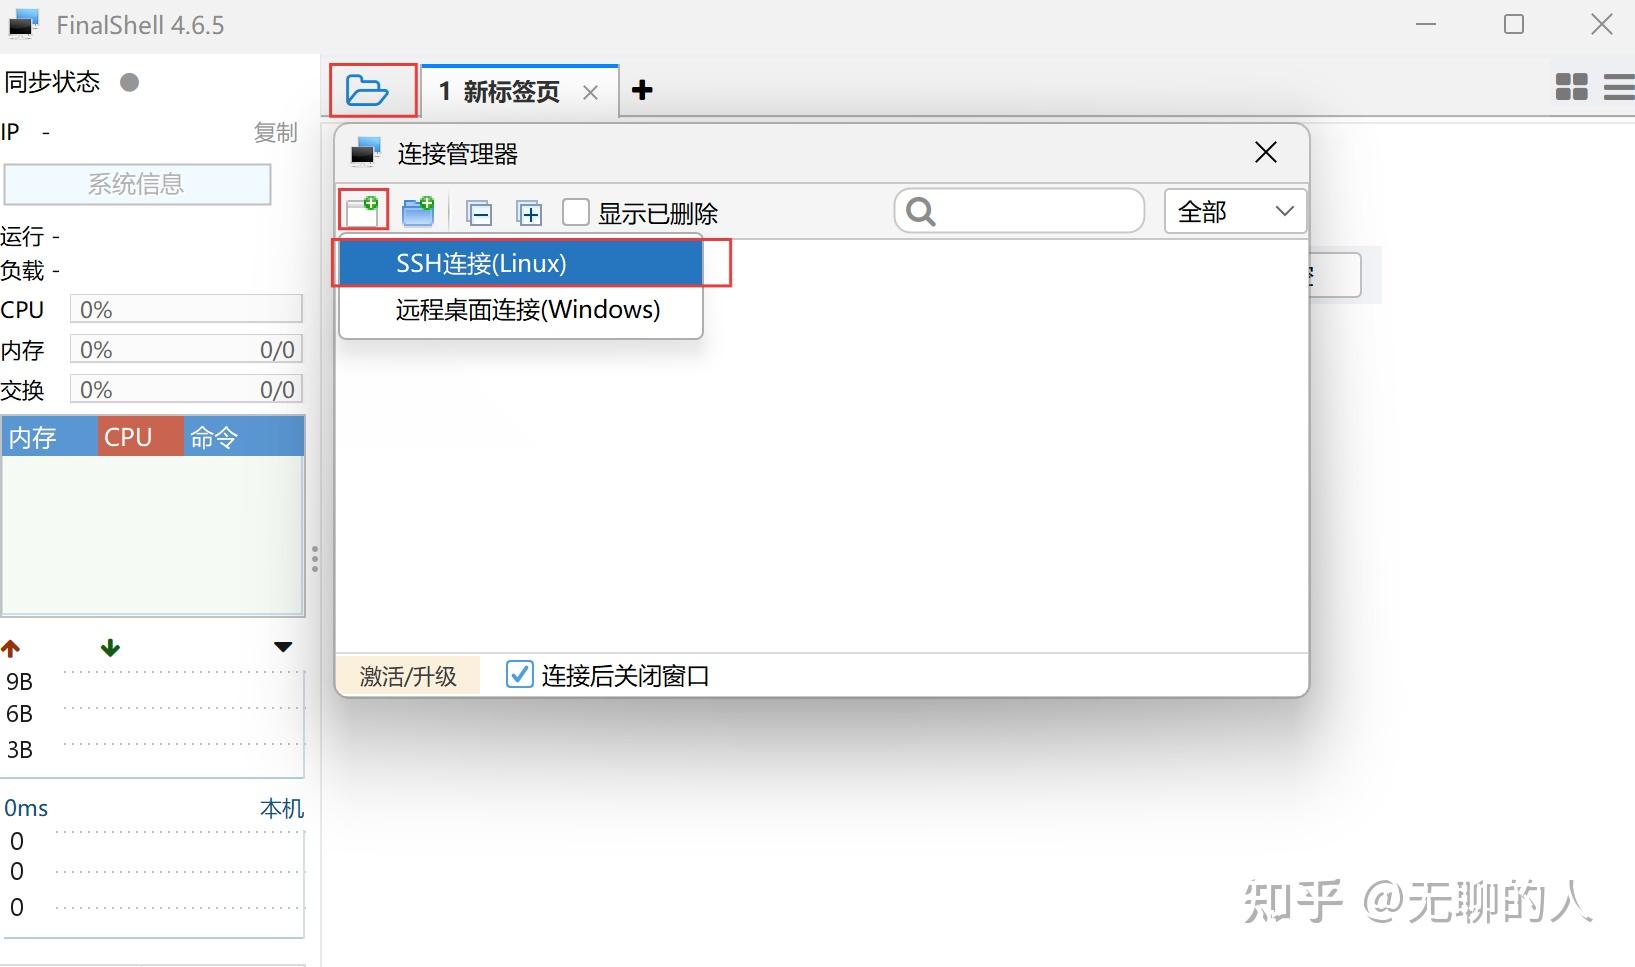This screenshot has width=1635, height=967.
Task: Click the 复制 IP link
Action: pos(275,133)
